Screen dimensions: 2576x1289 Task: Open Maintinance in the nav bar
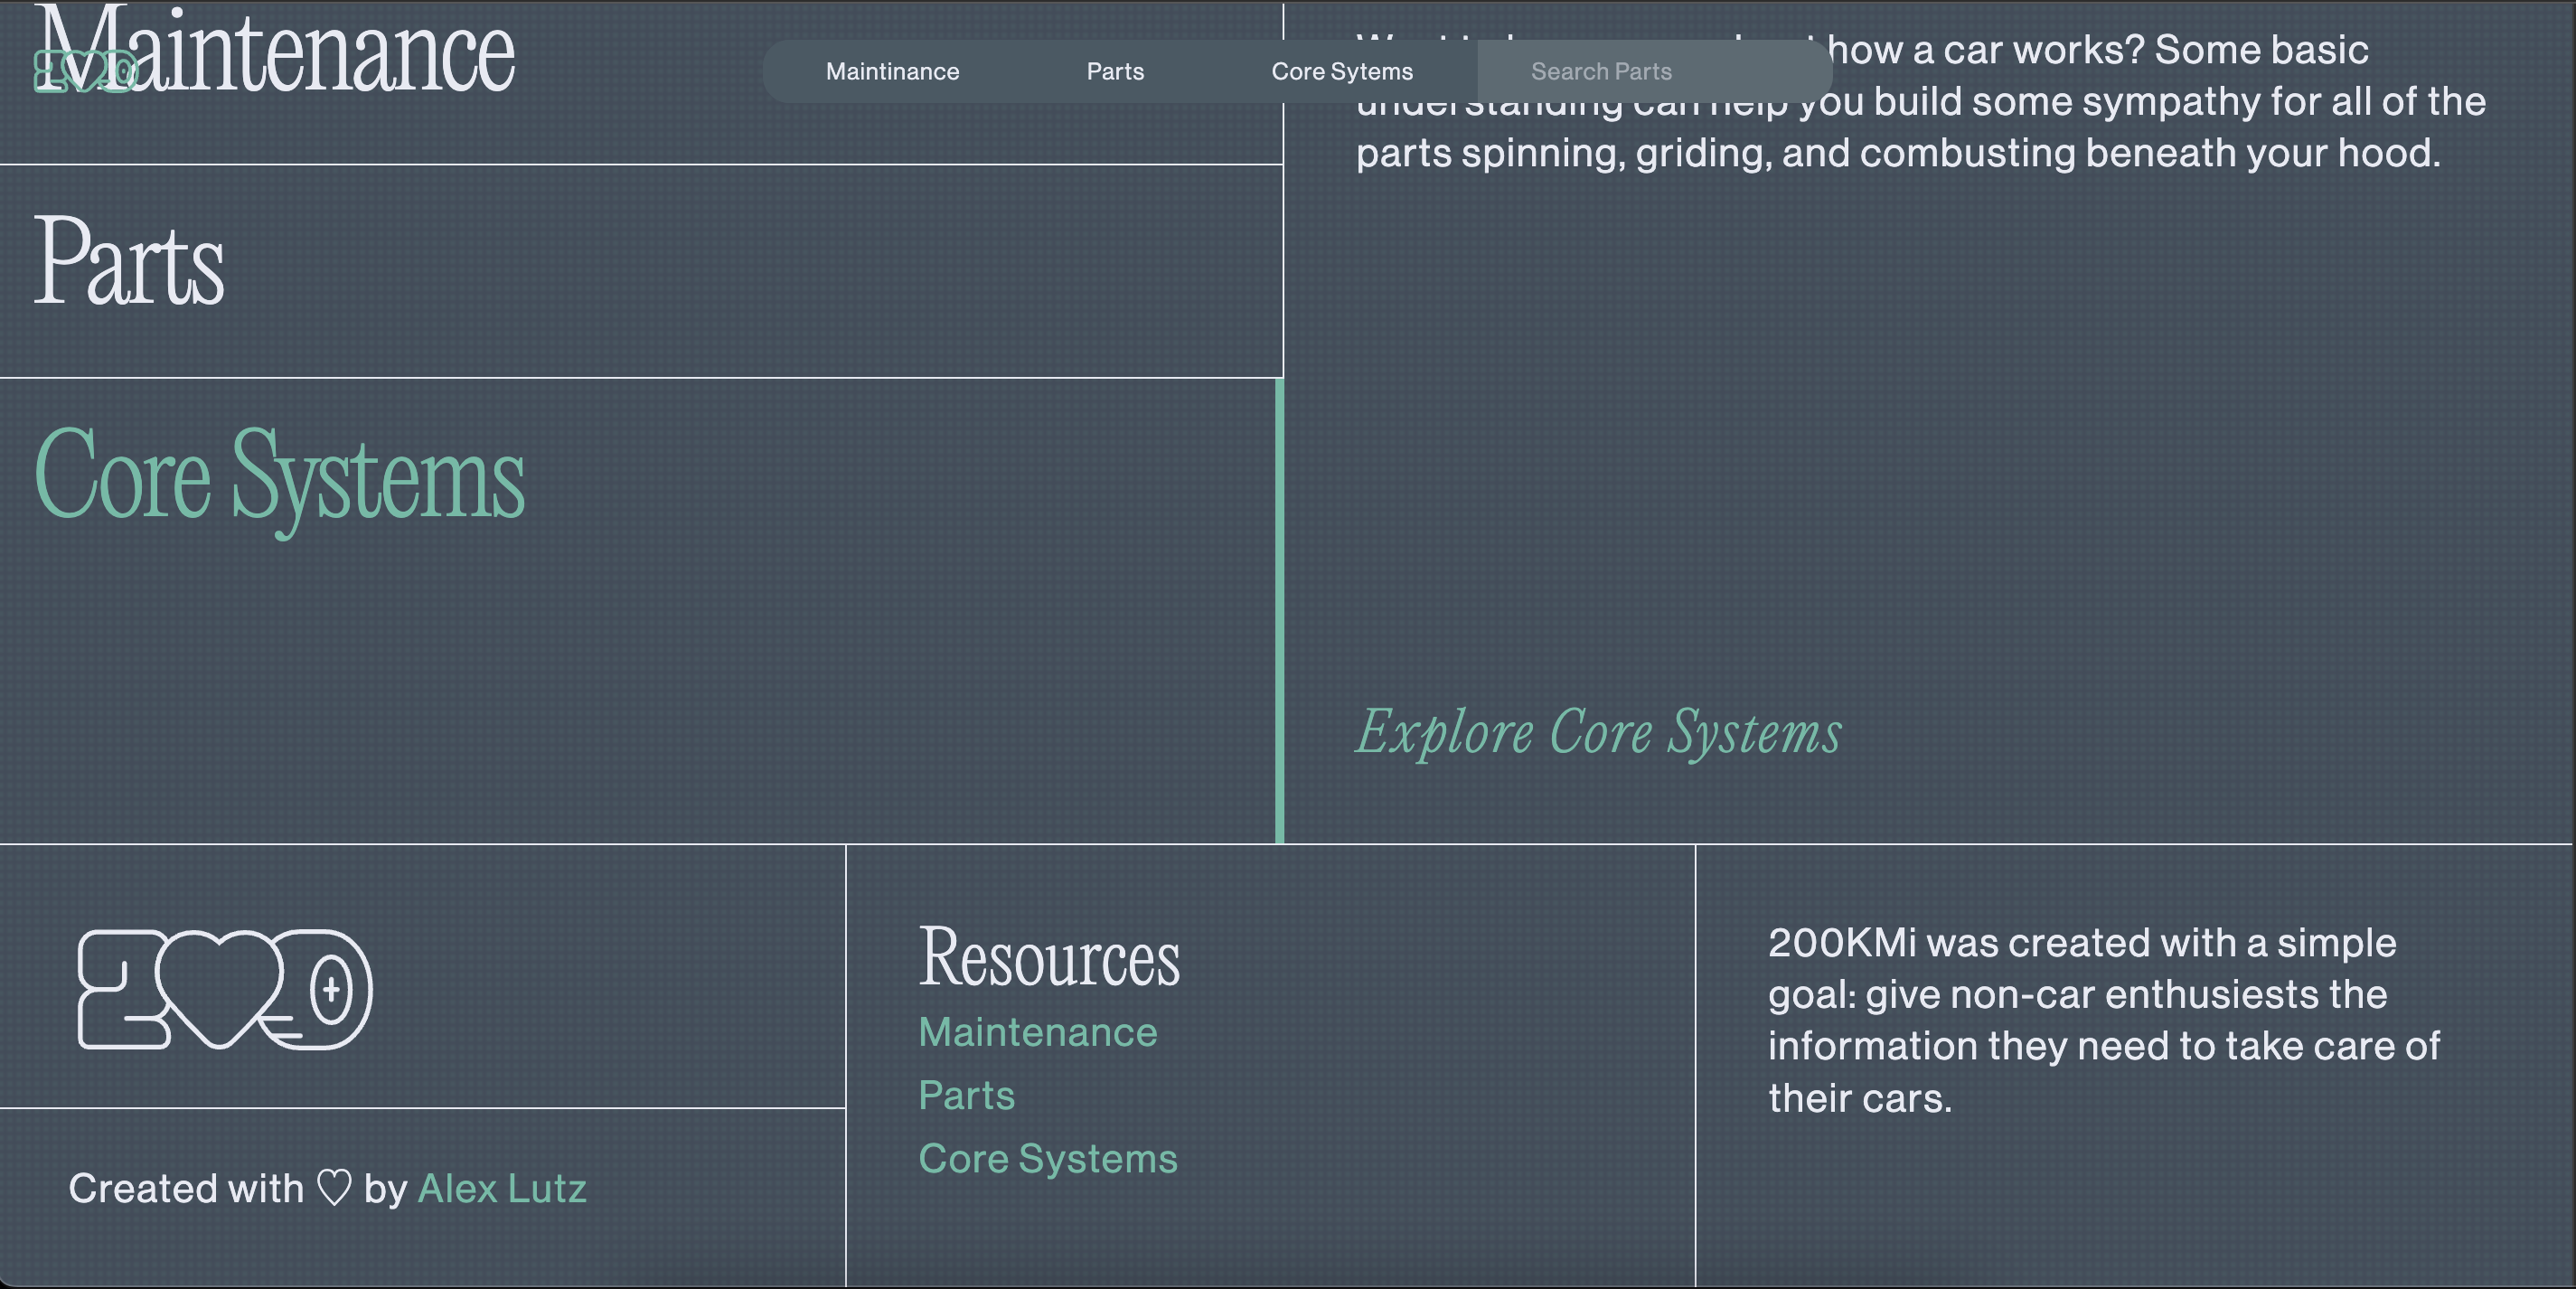[892, 71]
